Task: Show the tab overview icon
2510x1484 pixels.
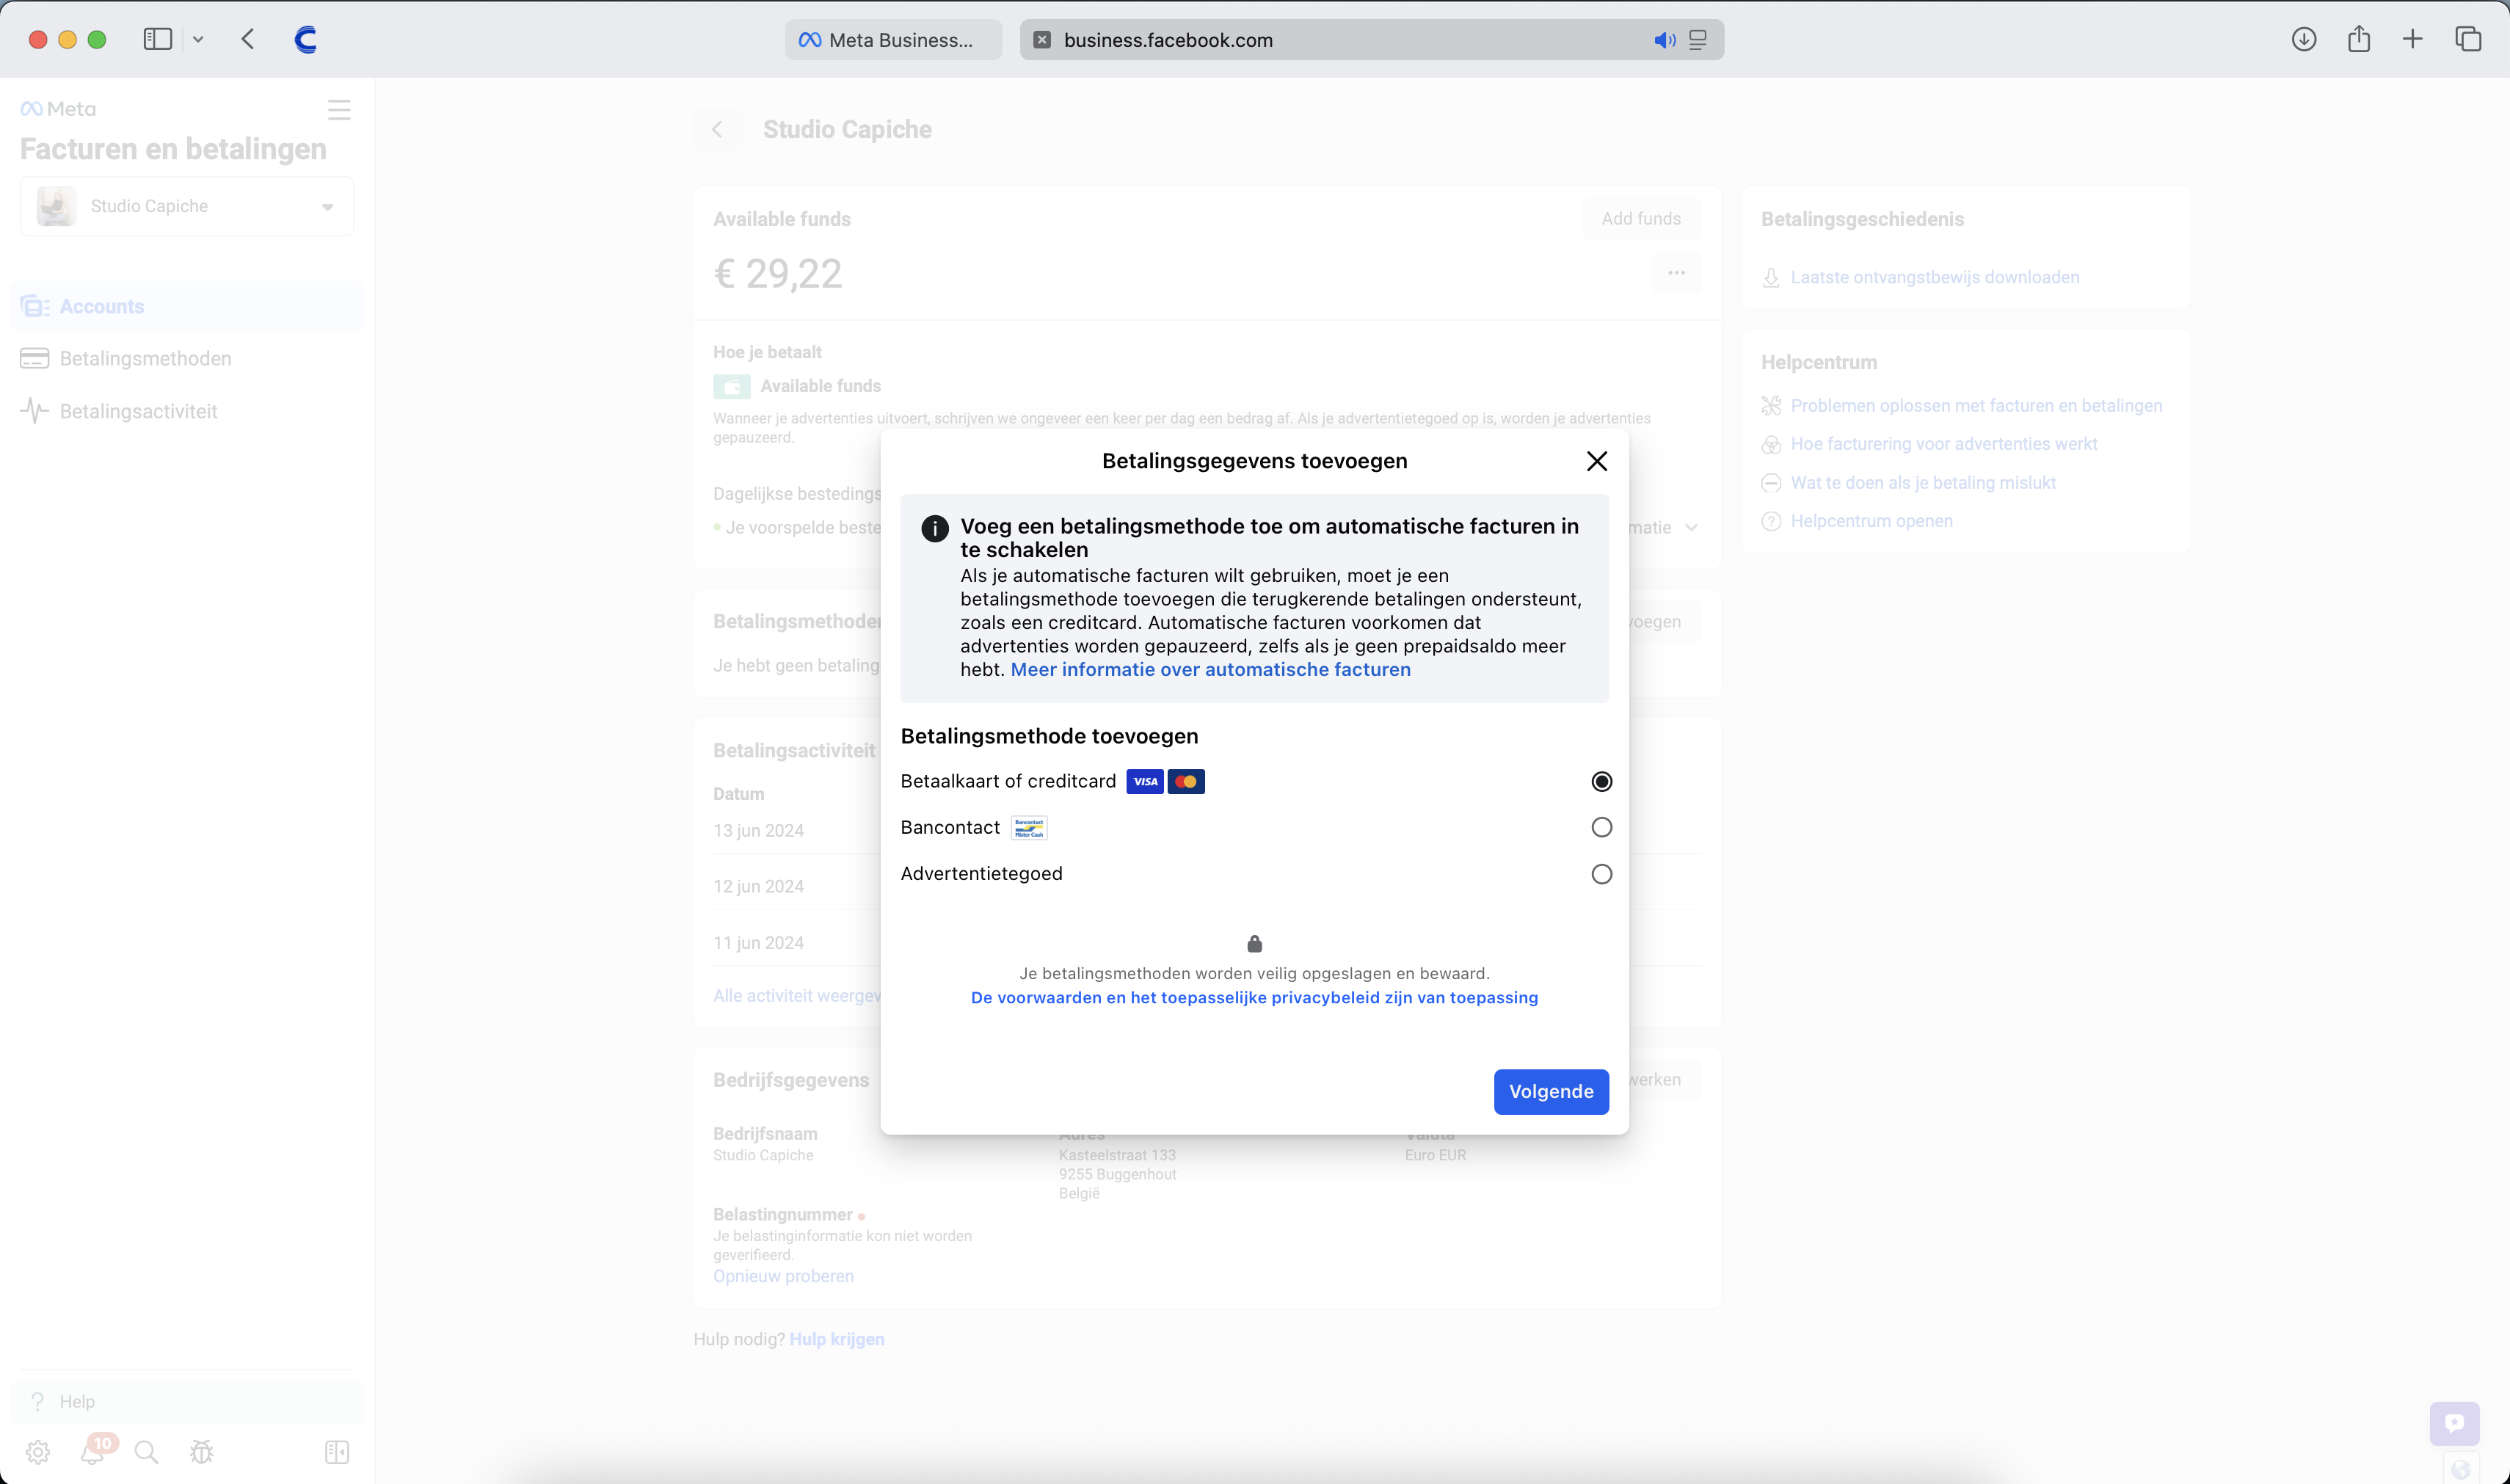Action: [2468, 39]
